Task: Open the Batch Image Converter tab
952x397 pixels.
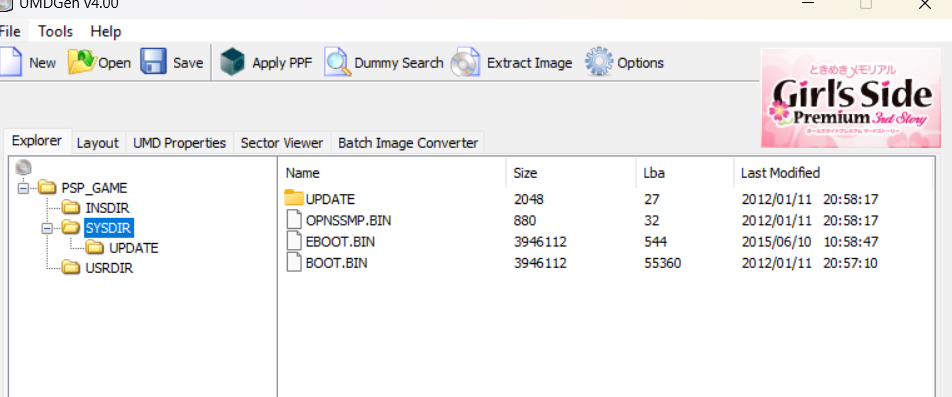Action: (408, 143)
